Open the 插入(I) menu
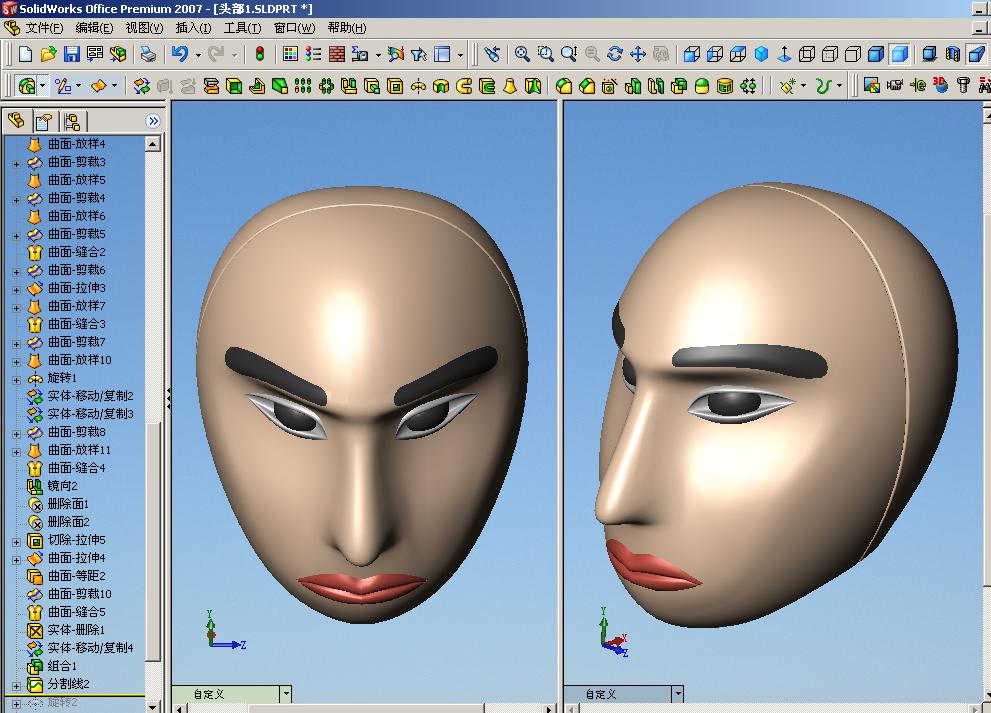991x713 pixels. coord(193,28)
